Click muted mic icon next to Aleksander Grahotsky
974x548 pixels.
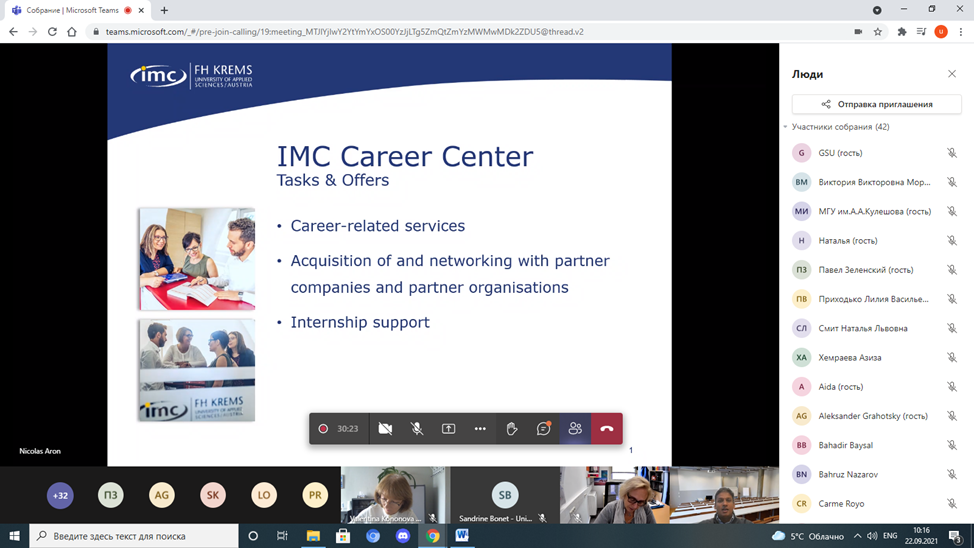[952, 416]
